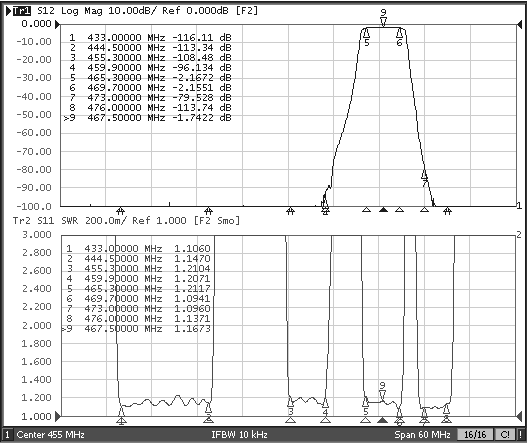Click SWR marker row 473.00000 MHz 1.0960
527x443 pixels.
(138, 308)
